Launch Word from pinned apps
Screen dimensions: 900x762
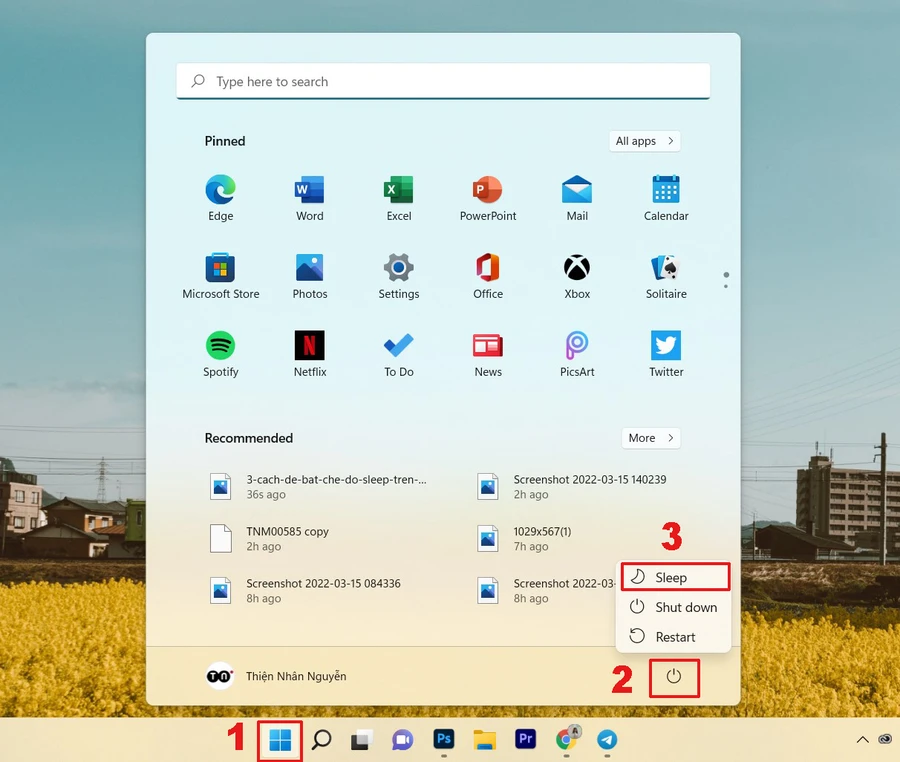point(309,198)
